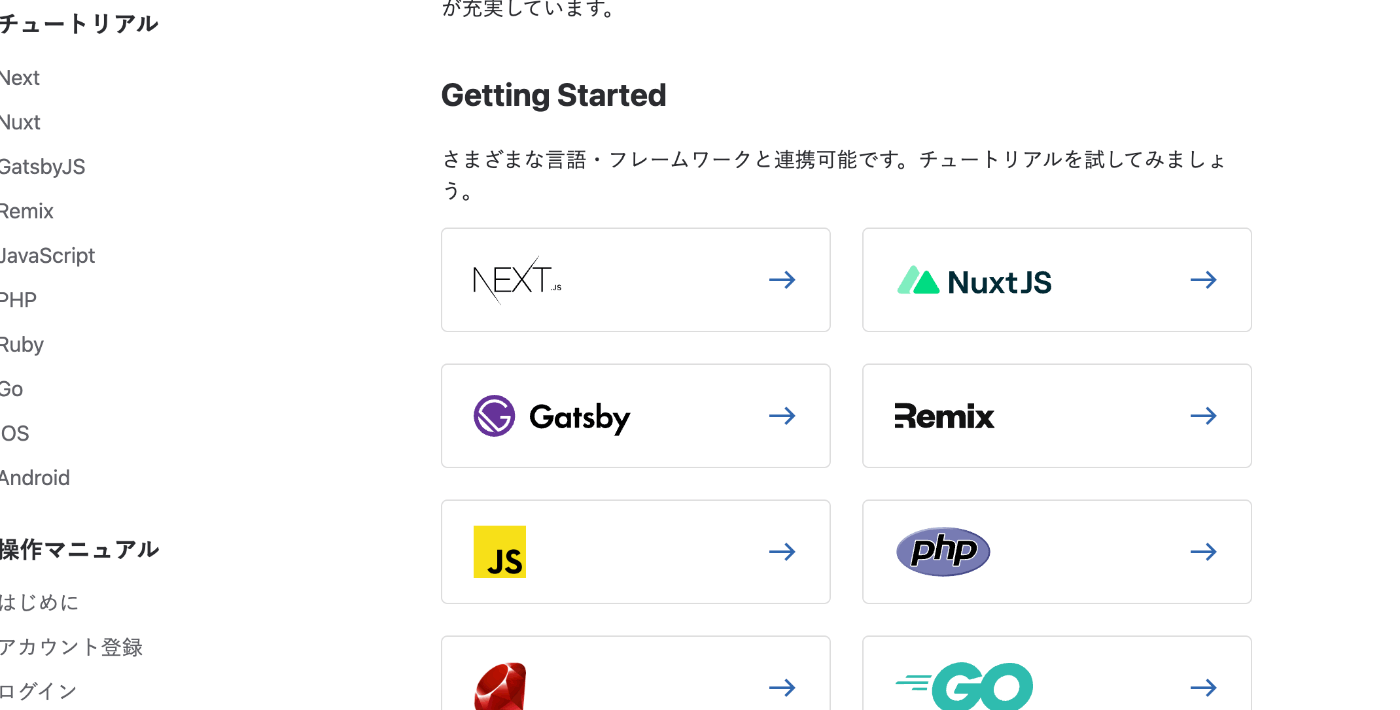This screenshot has height=710, width=1400.
Task: Select Ruby in the sidebar tutorials
Action: (x=22, y=345)
